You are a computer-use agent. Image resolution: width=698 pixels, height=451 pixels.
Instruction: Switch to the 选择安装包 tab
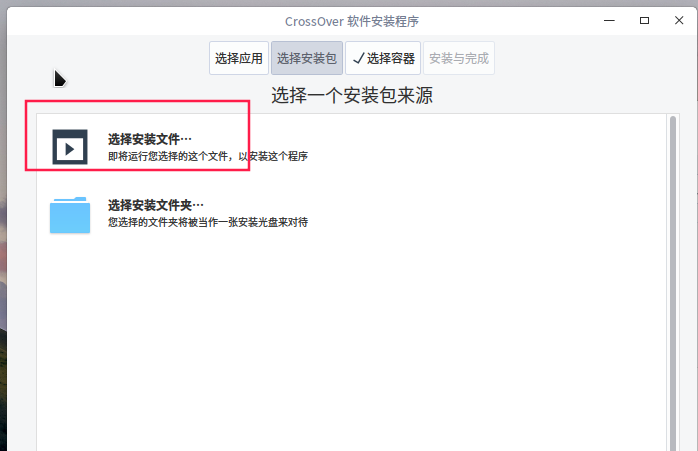pyautogui.click(x=307, y=58)
